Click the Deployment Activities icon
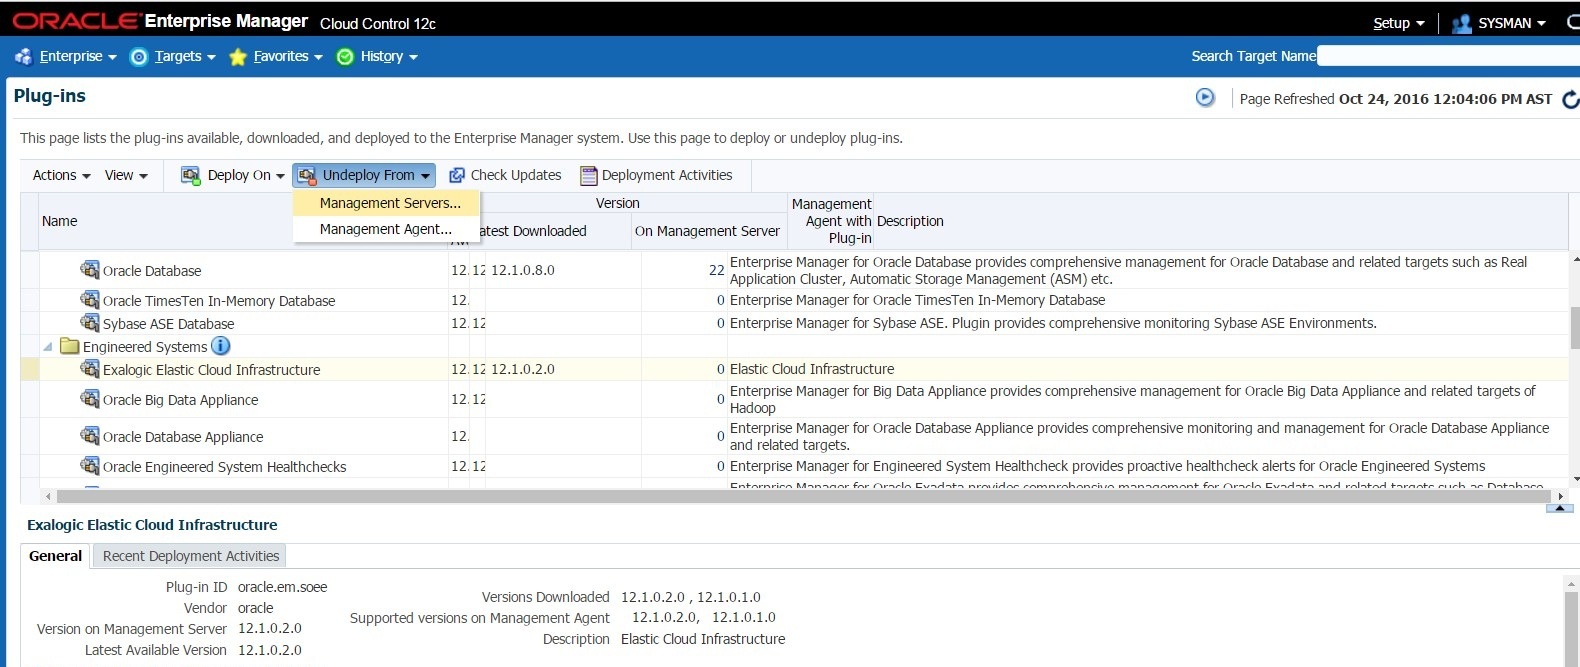Image resolution: width=1580 pixels, height=667 pixels. pos(589,175)
